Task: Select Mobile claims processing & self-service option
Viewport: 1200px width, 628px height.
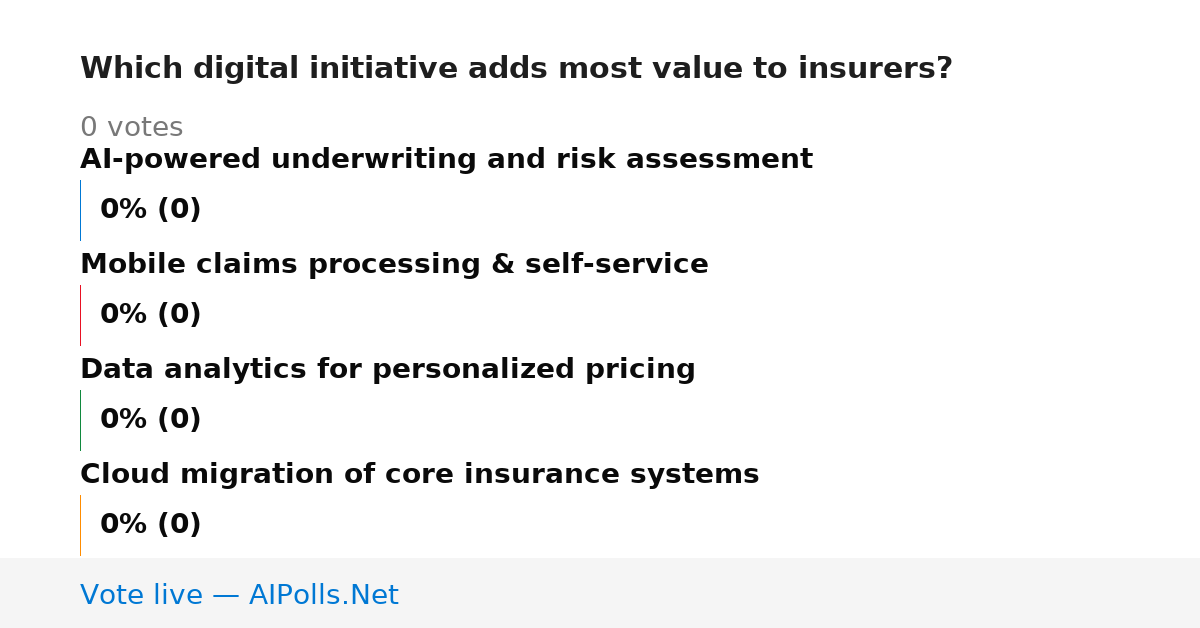Action: [x=394, y=265]
